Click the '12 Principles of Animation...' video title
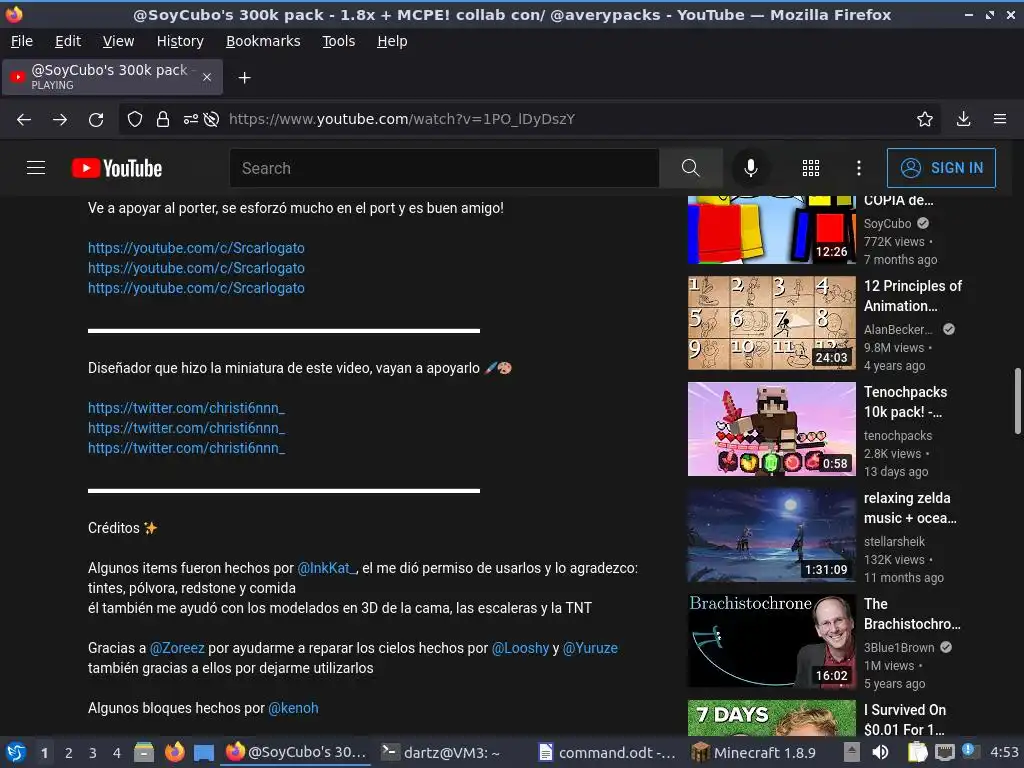Viewport: 1024px width, 768px height. (x=913, y=296)
